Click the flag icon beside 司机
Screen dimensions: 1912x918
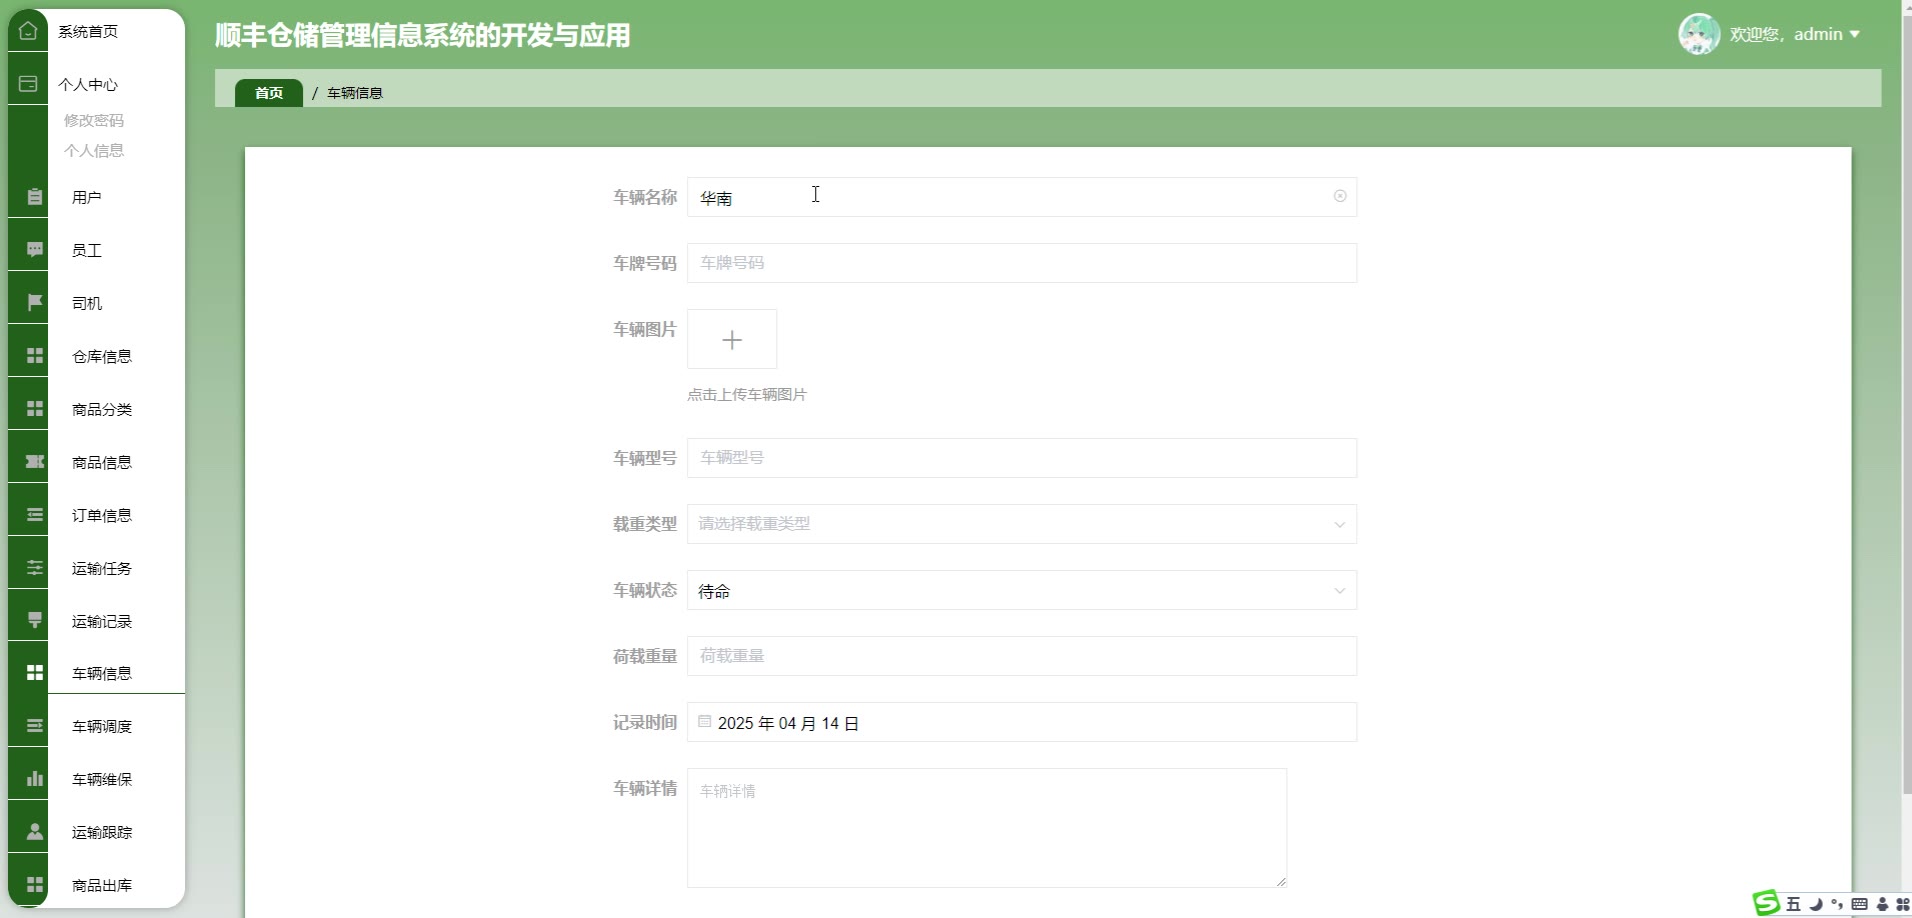(35, 303)
